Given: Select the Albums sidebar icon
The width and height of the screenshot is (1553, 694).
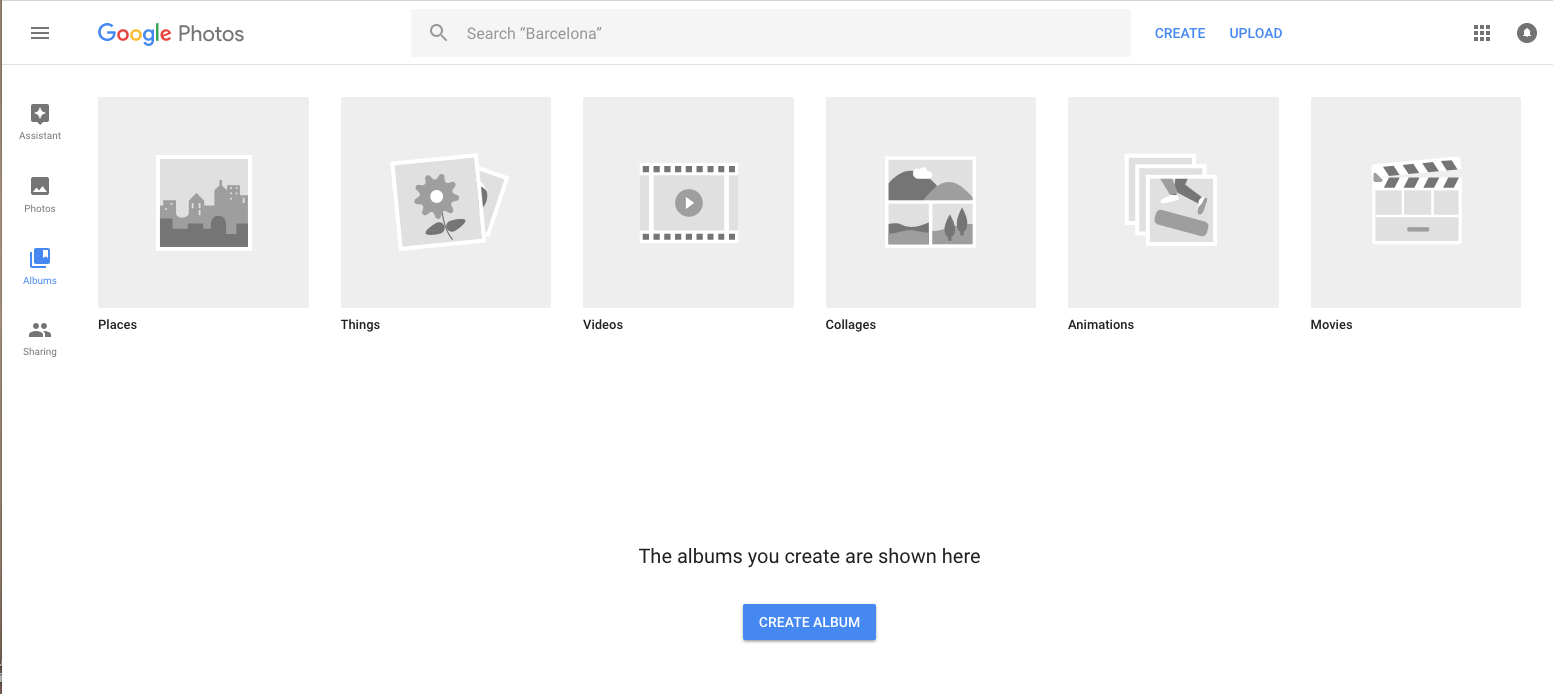Looking at the screenshot, I should [40, 258].
